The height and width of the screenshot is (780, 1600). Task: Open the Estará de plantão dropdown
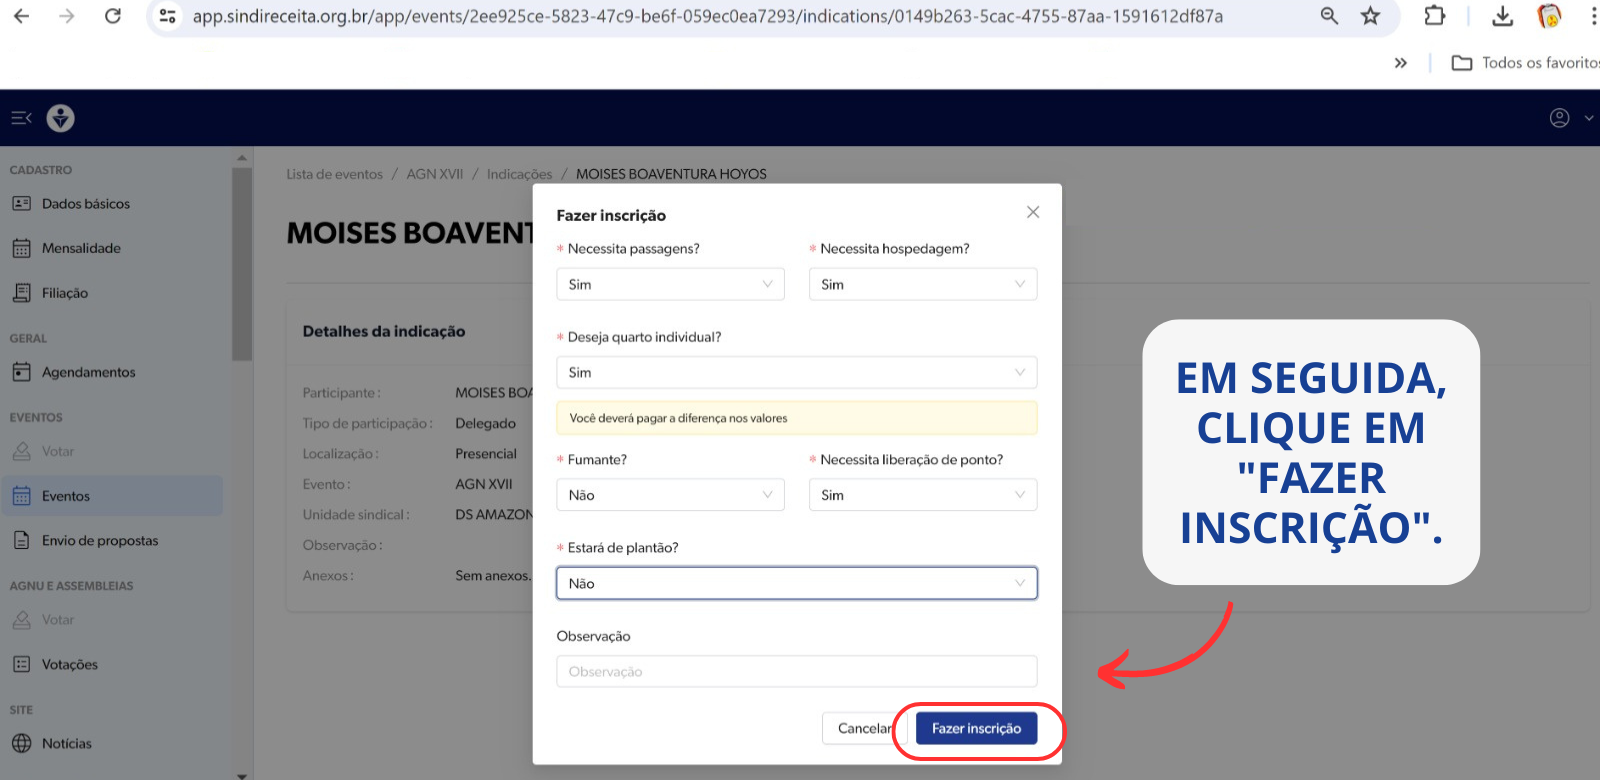(796, 583)
